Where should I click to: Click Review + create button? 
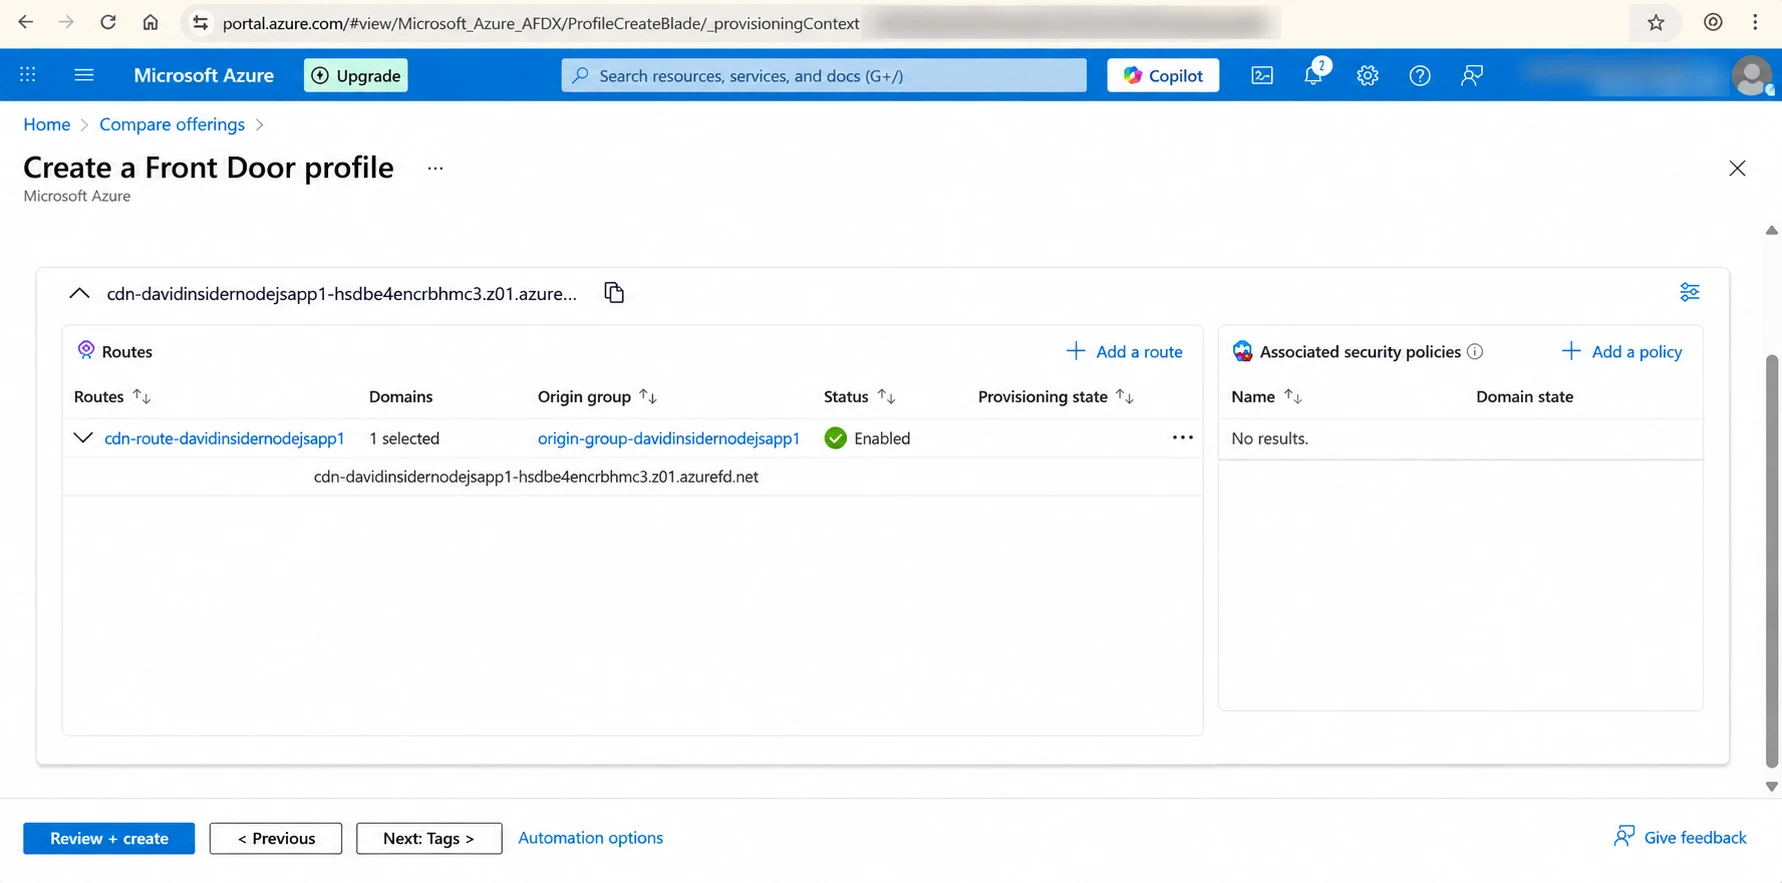(x=109, y=838)
